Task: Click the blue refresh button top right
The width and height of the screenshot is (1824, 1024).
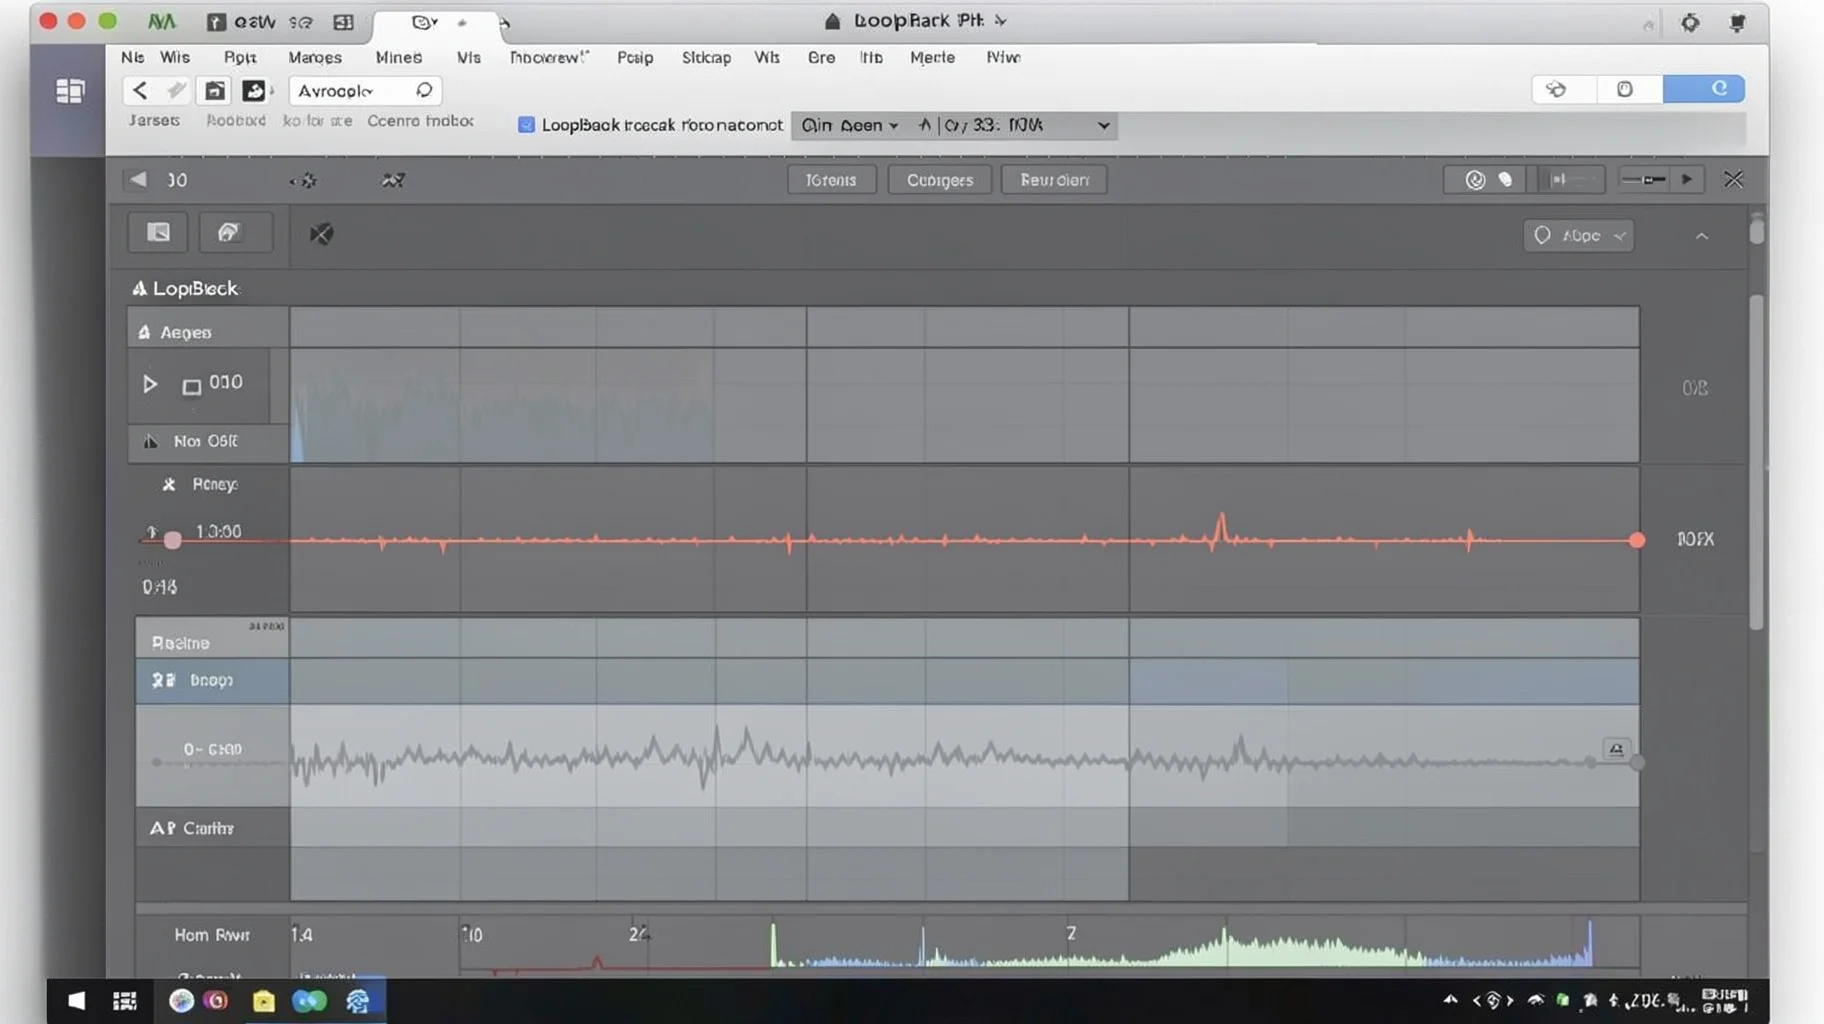Action: 1704,89
